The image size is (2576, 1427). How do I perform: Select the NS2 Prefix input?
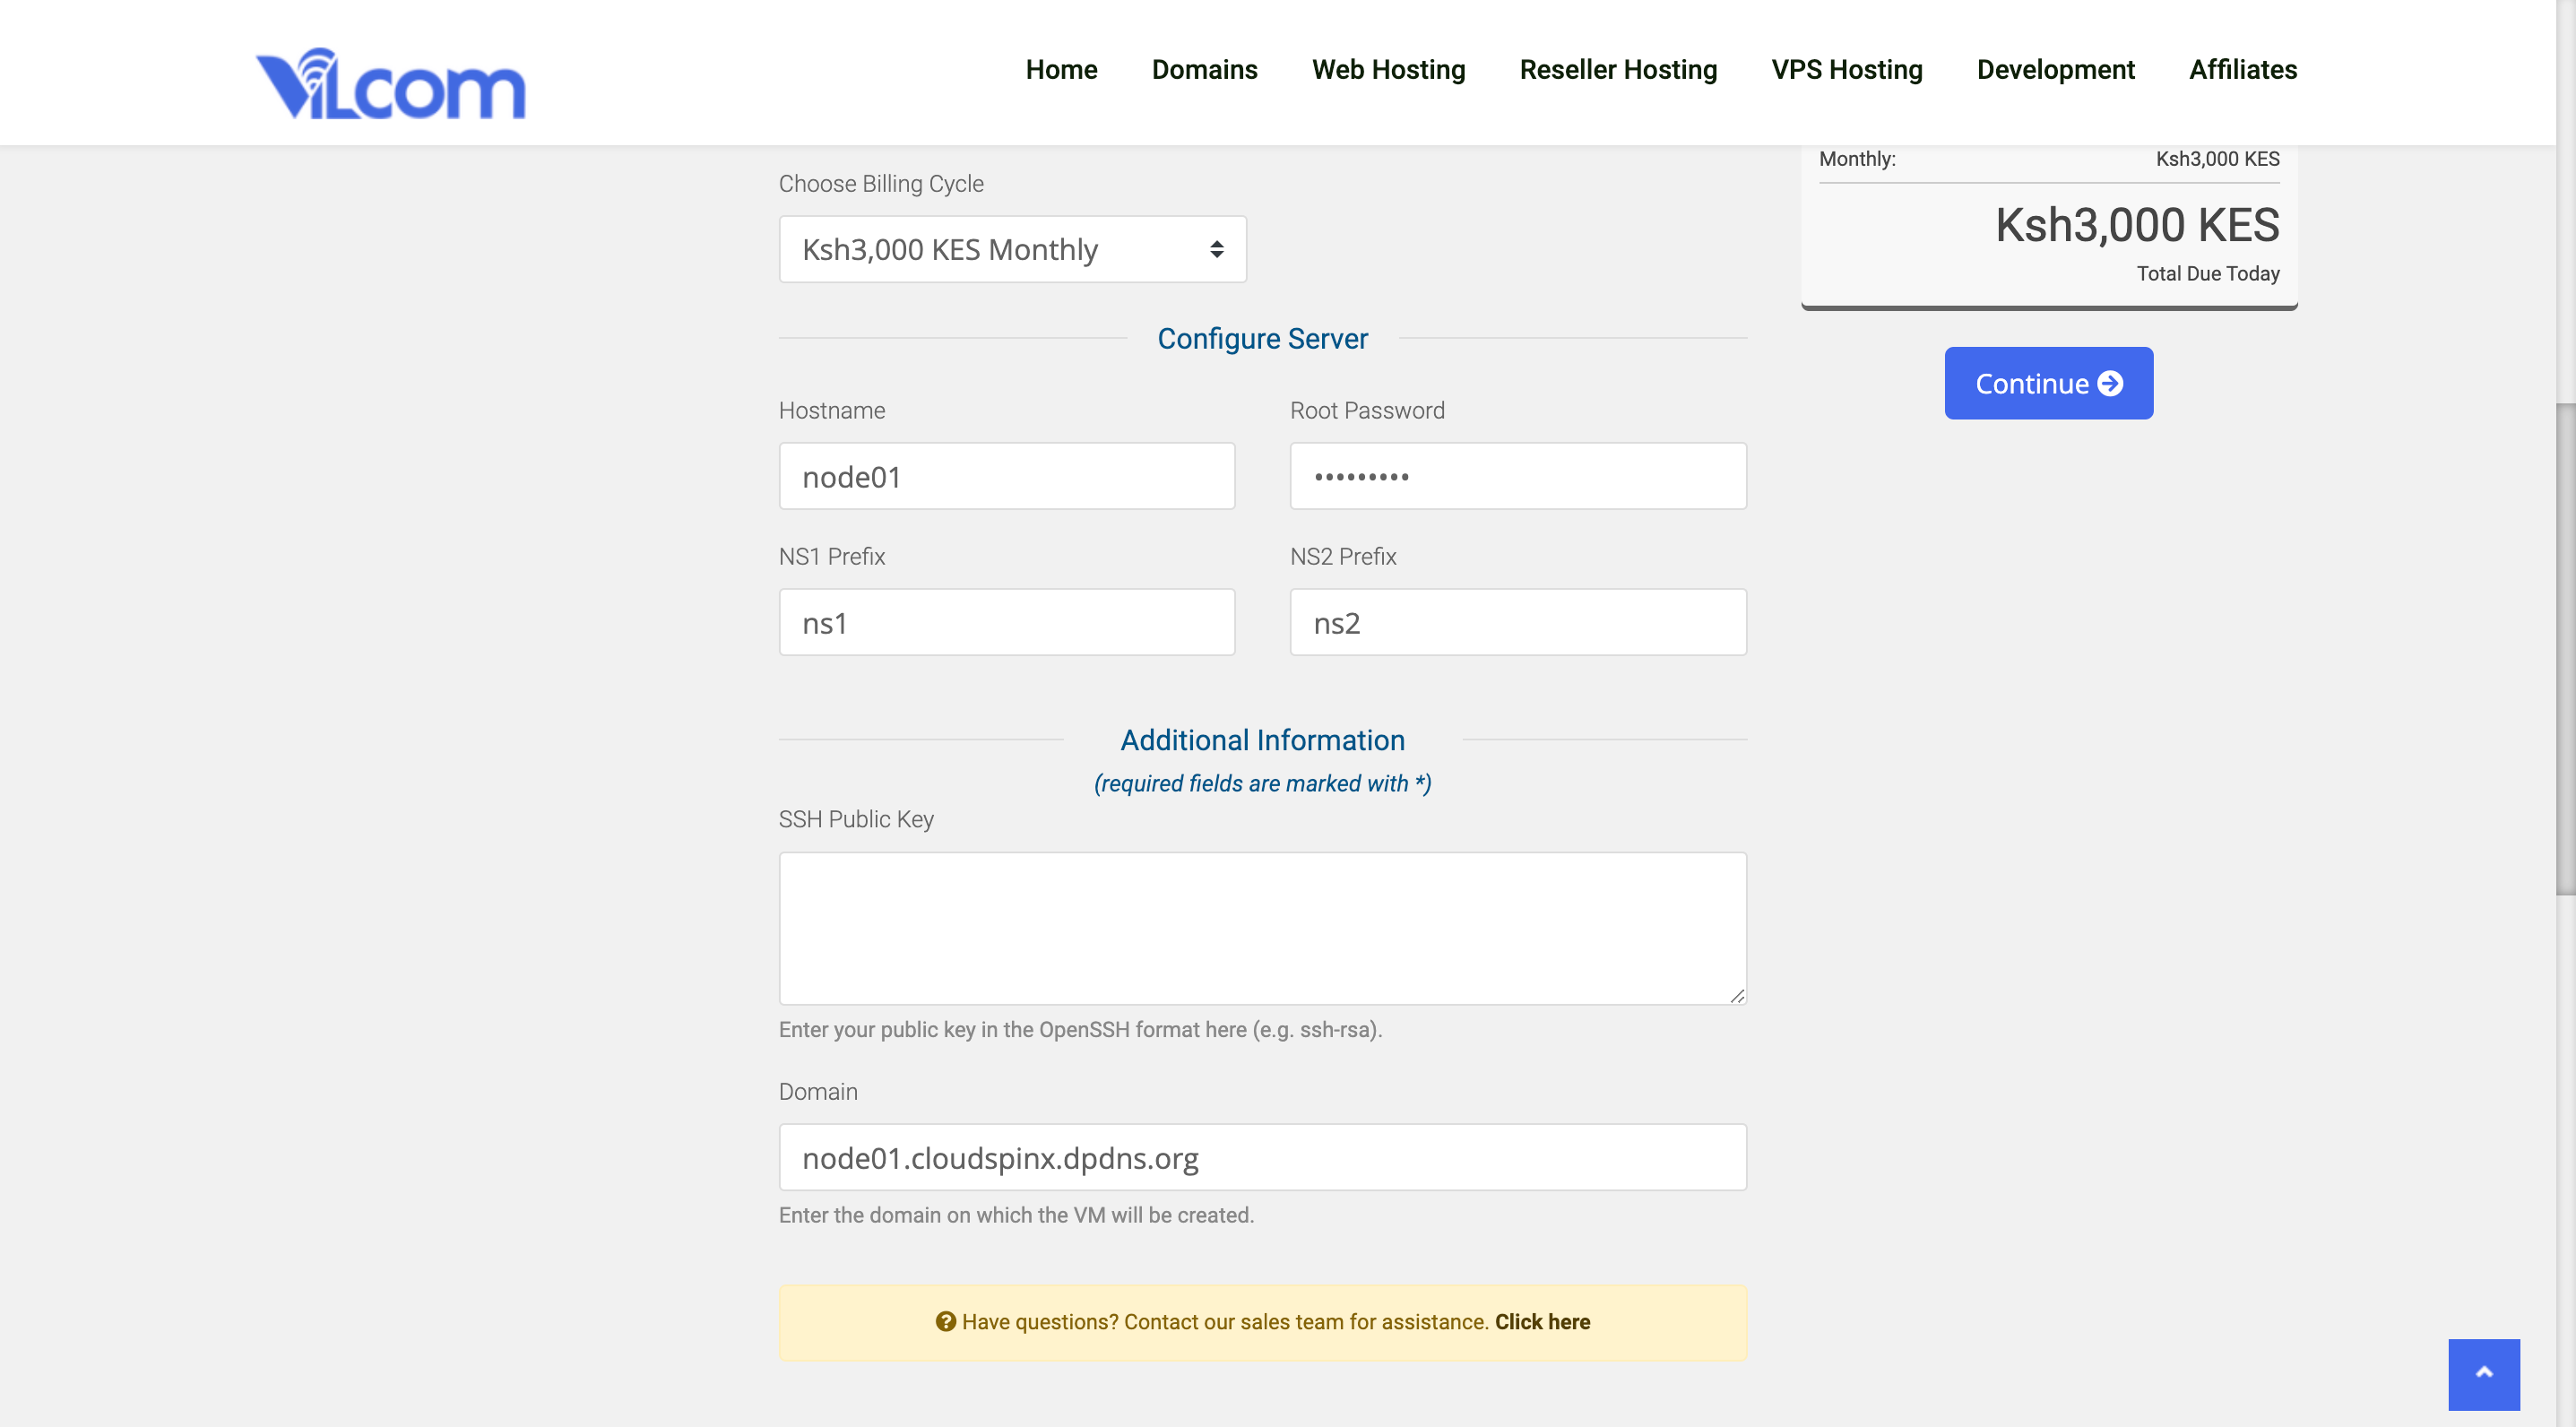pos(1517,622)
